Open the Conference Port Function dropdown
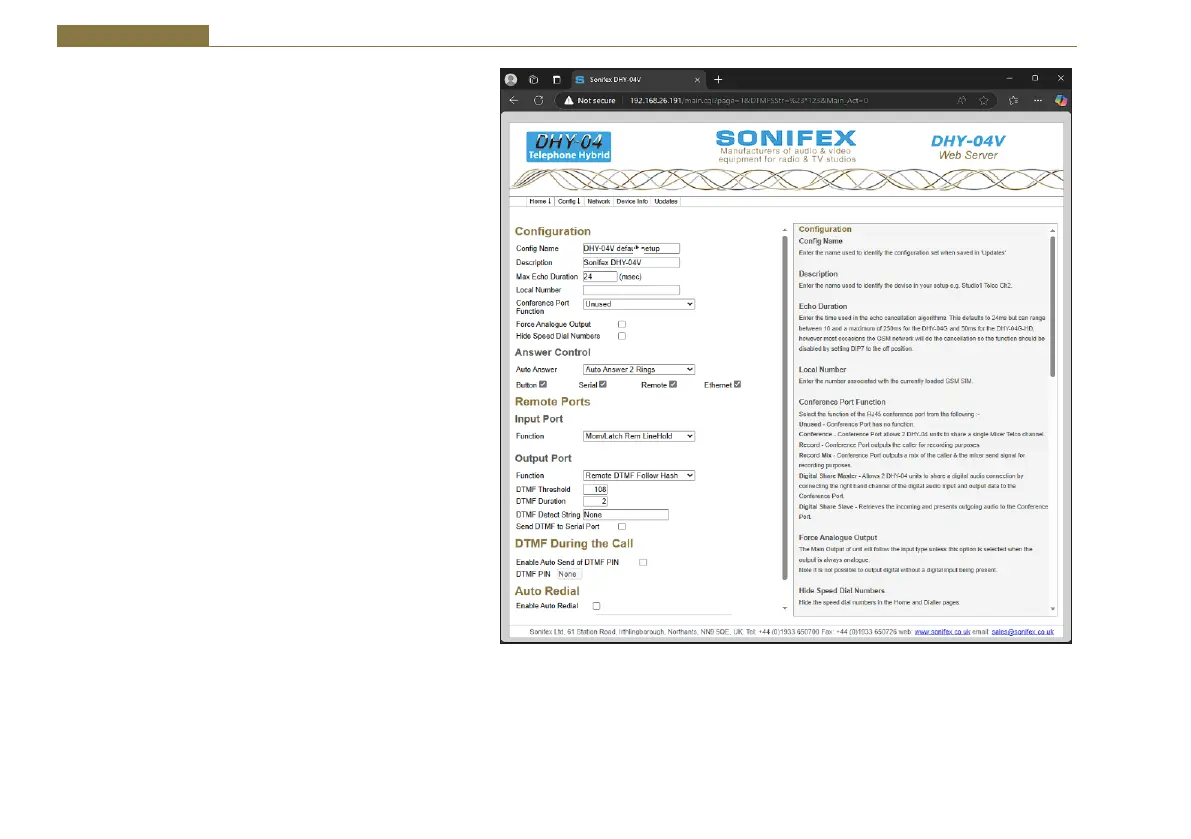This screenshot has width=1191, height=839. click(x=638, y=303)
